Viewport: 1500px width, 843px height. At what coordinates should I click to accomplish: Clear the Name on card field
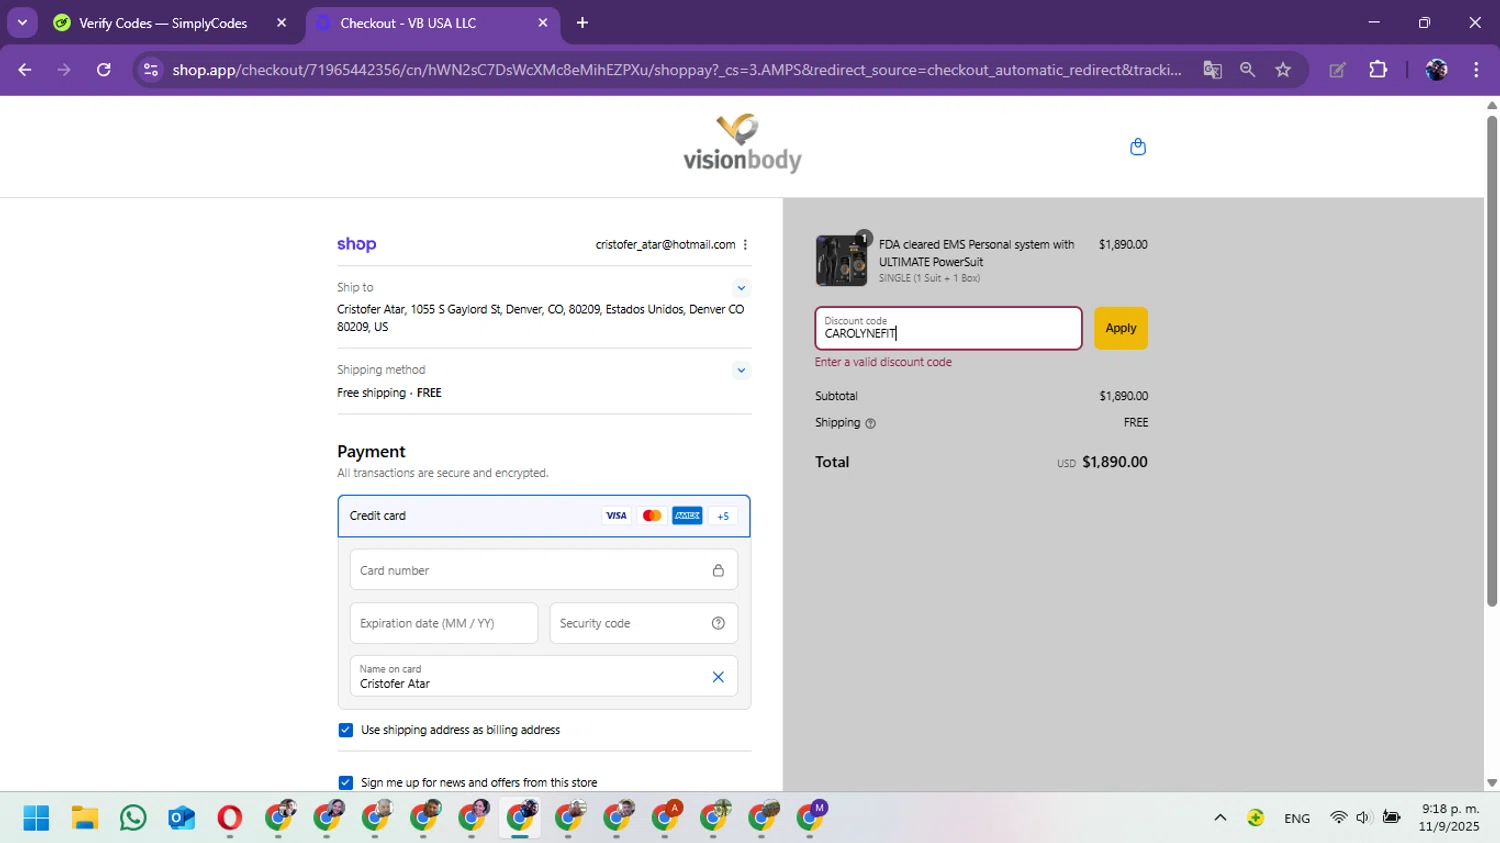point(718,677)
